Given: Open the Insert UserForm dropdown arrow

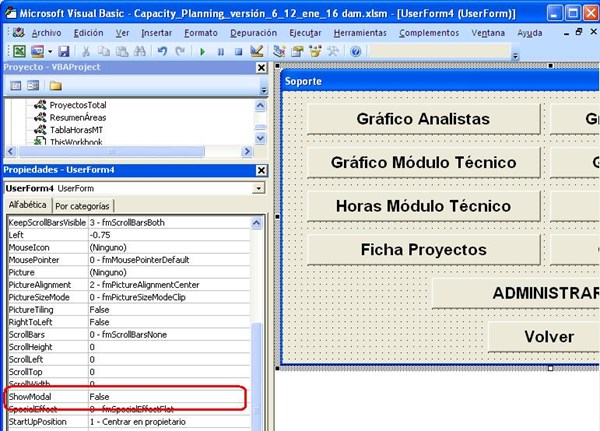Looking at the screenshot, I should click(50, 51).
